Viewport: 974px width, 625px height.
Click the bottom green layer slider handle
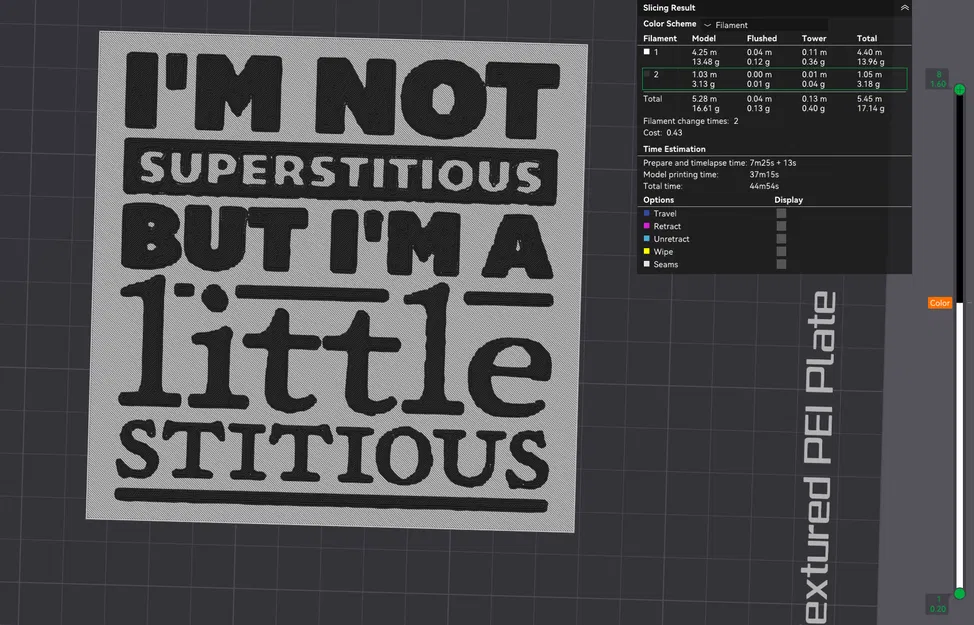click(x=959, y=592)
